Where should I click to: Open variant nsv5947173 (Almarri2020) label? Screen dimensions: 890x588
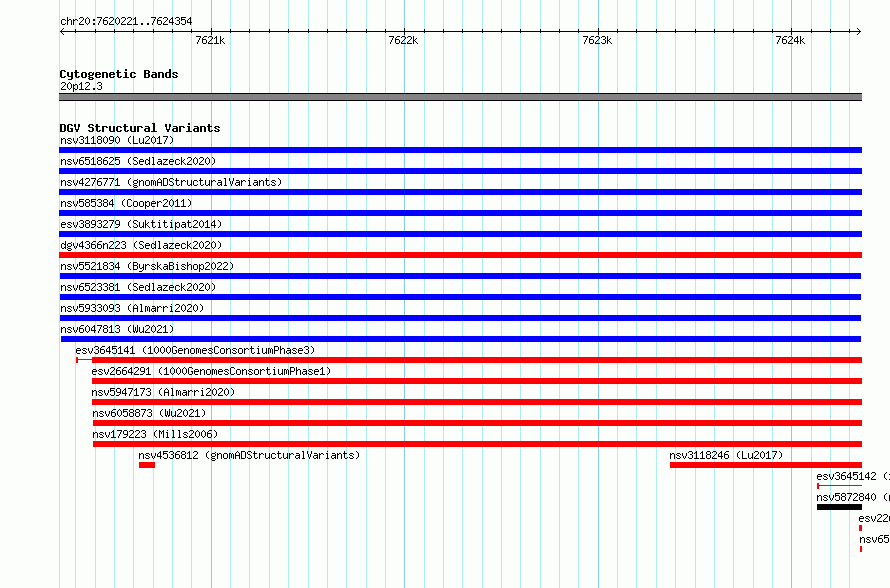[163, 392]
